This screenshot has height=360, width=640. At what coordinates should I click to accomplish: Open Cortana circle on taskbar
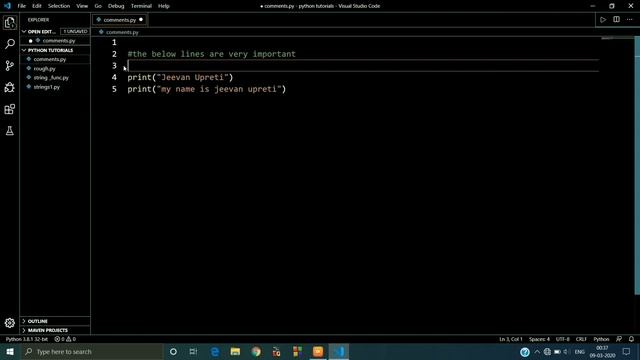173,351
